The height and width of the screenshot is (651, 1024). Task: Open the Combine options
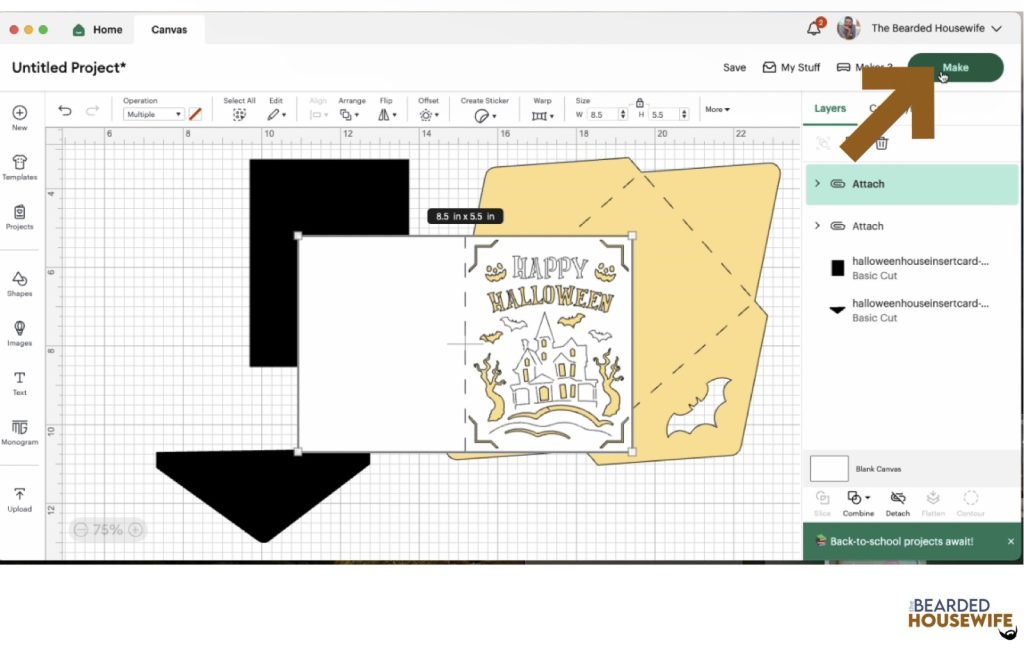[x=858, y=503]
